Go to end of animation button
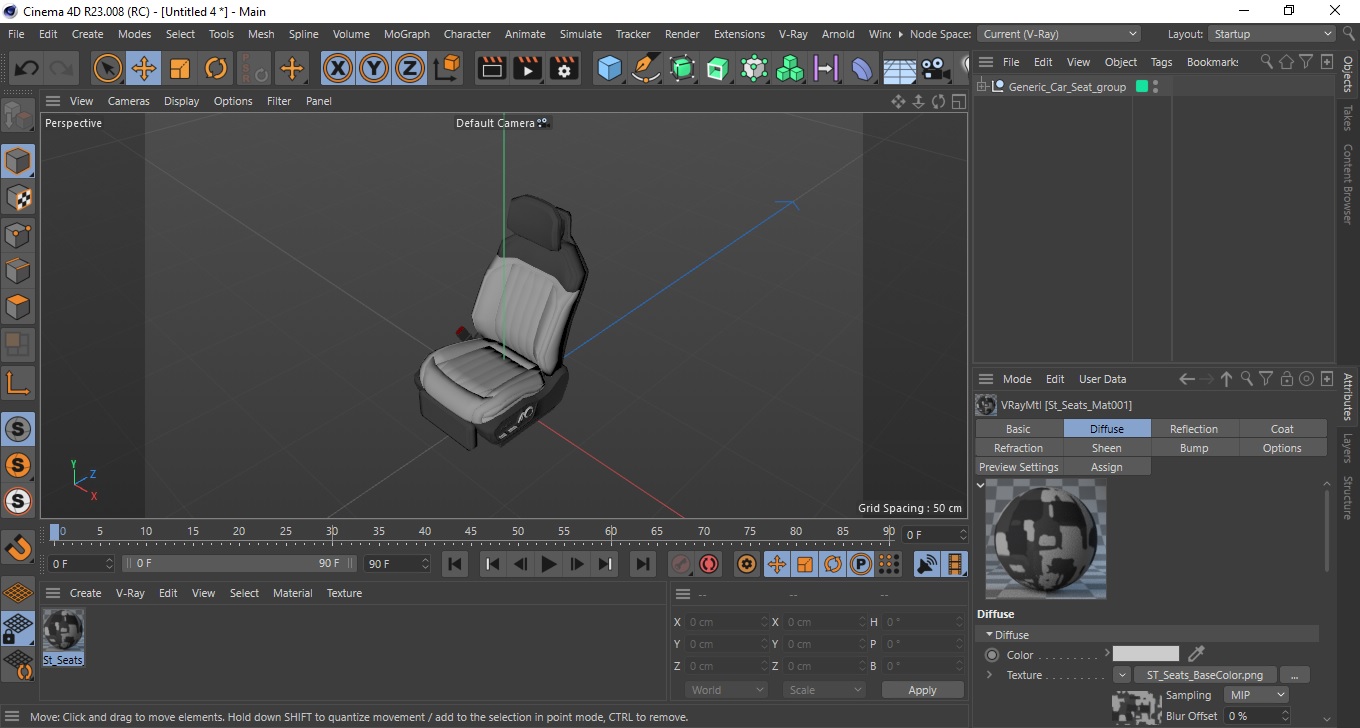The image size is (1360, 728). pos(642,564)
